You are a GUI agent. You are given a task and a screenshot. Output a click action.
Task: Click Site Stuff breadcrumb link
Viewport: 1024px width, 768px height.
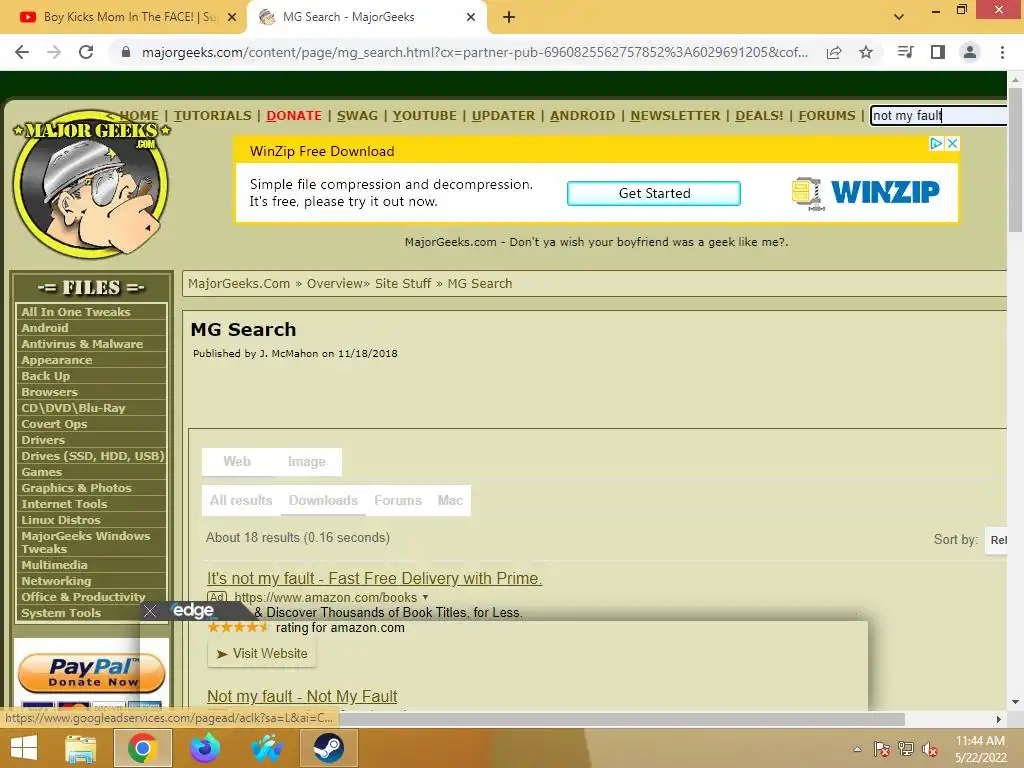pos(403,283)
